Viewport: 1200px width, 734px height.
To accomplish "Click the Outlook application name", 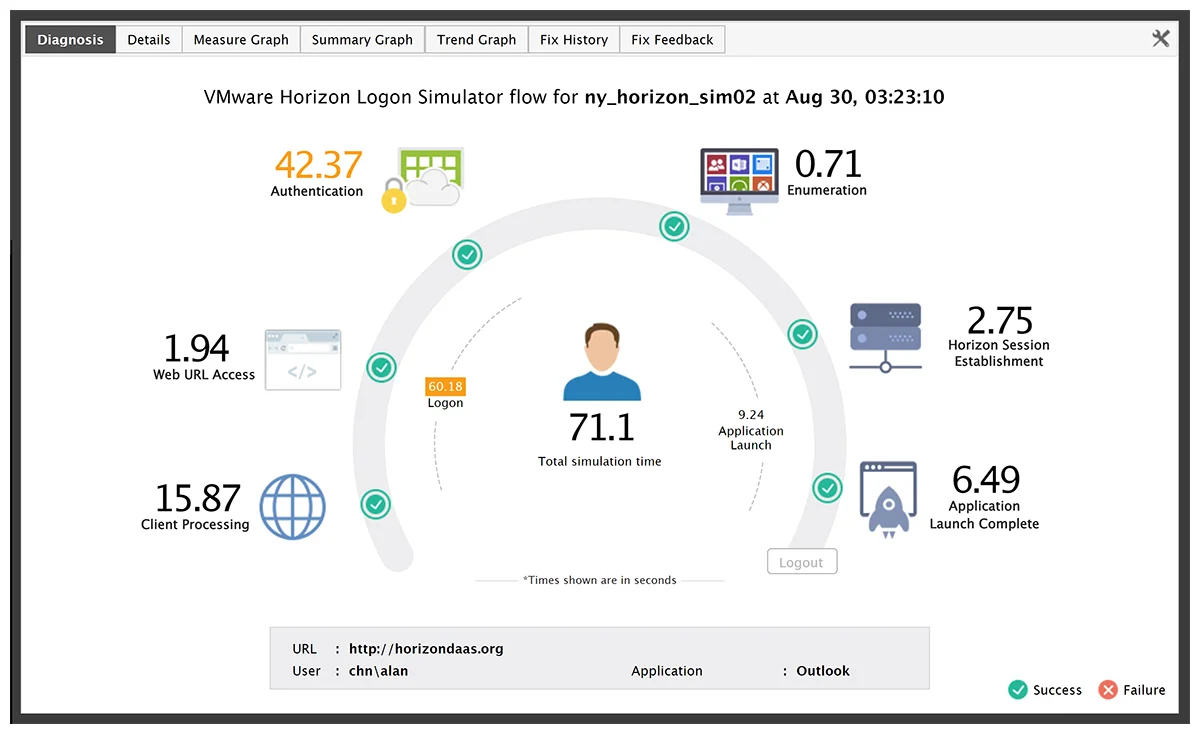I will coord(823,671).
